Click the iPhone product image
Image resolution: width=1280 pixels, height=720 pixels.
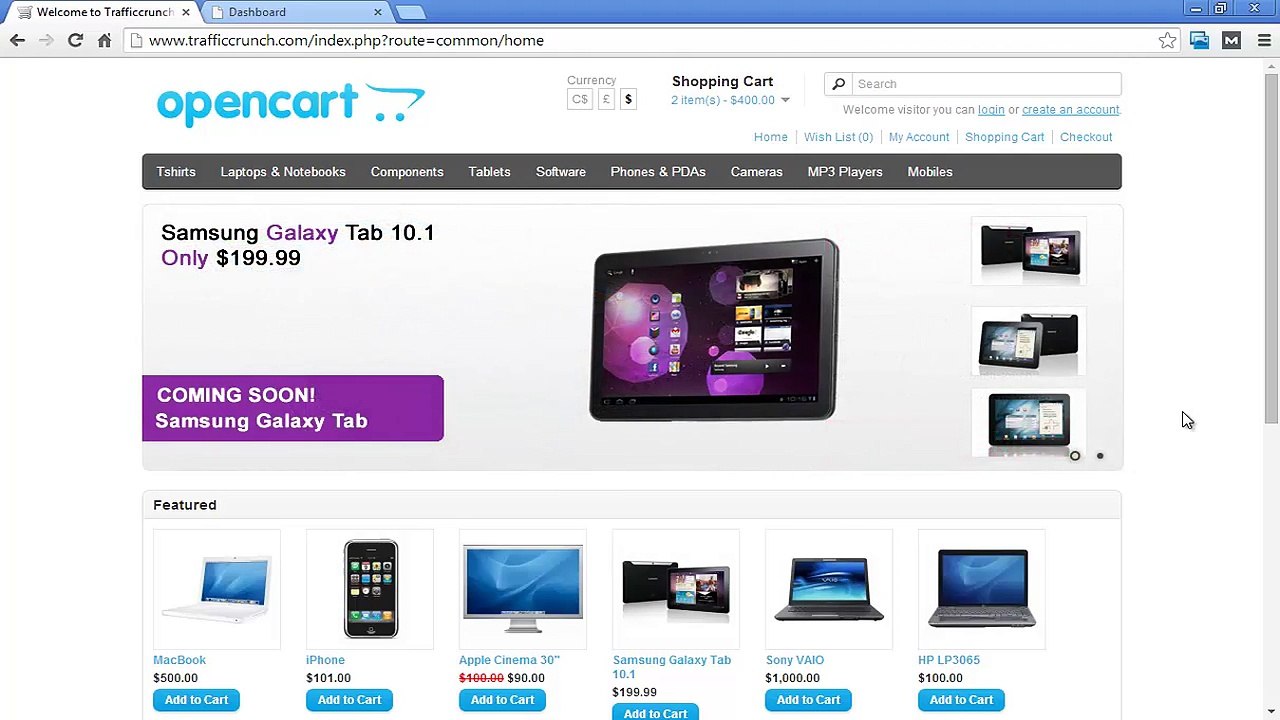(370, 589)
